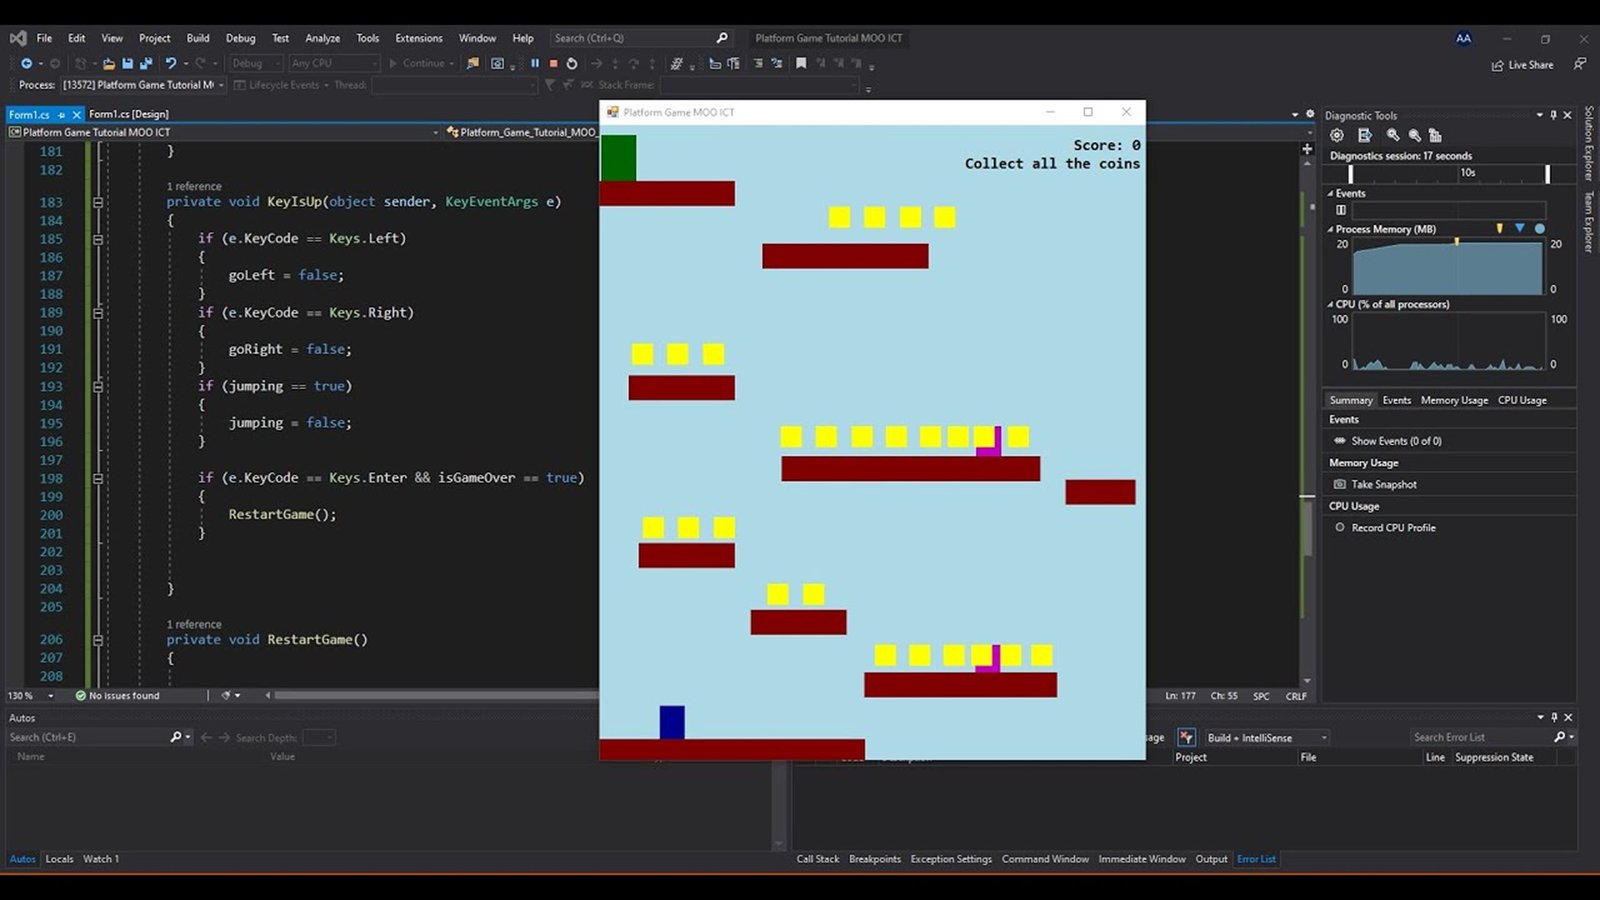Zoom in on the diagnostics timeline
The width and height of the screenshot is (1600, 900).
pyautogui.click(x=1393, y=135)
